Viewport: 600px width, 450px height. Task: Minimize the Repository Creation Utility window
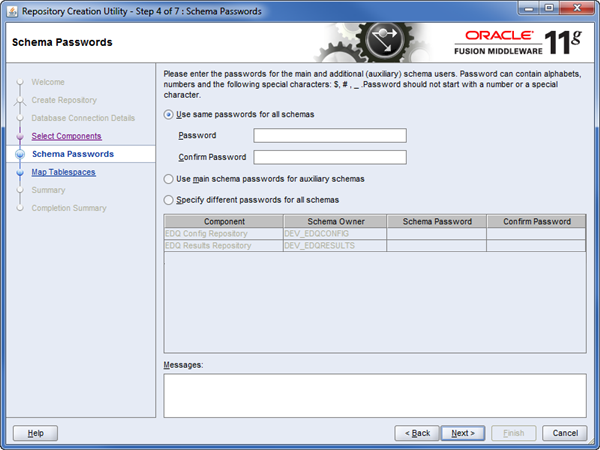(529, 8)
